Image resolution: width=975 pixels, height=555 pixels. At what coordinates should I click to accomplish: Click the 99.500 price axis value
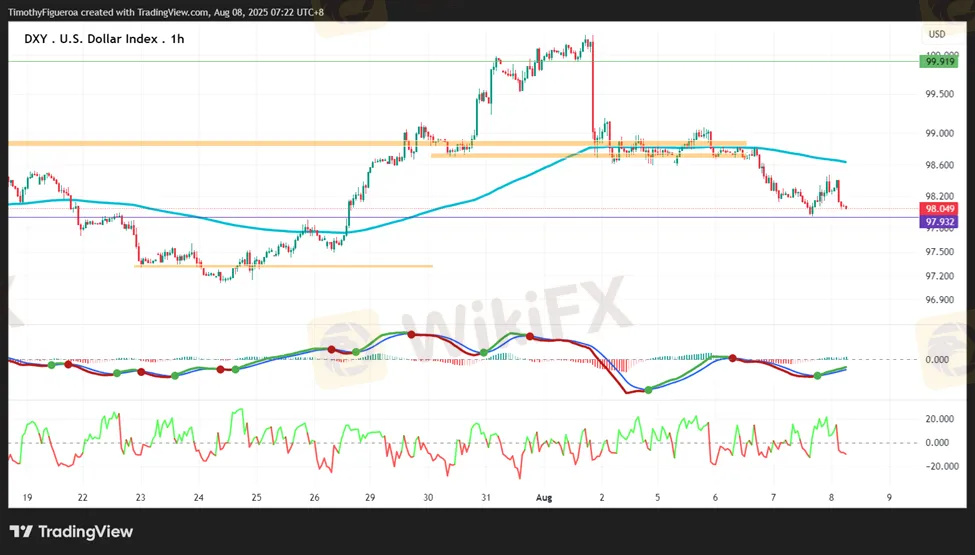(x=940, y=94)
